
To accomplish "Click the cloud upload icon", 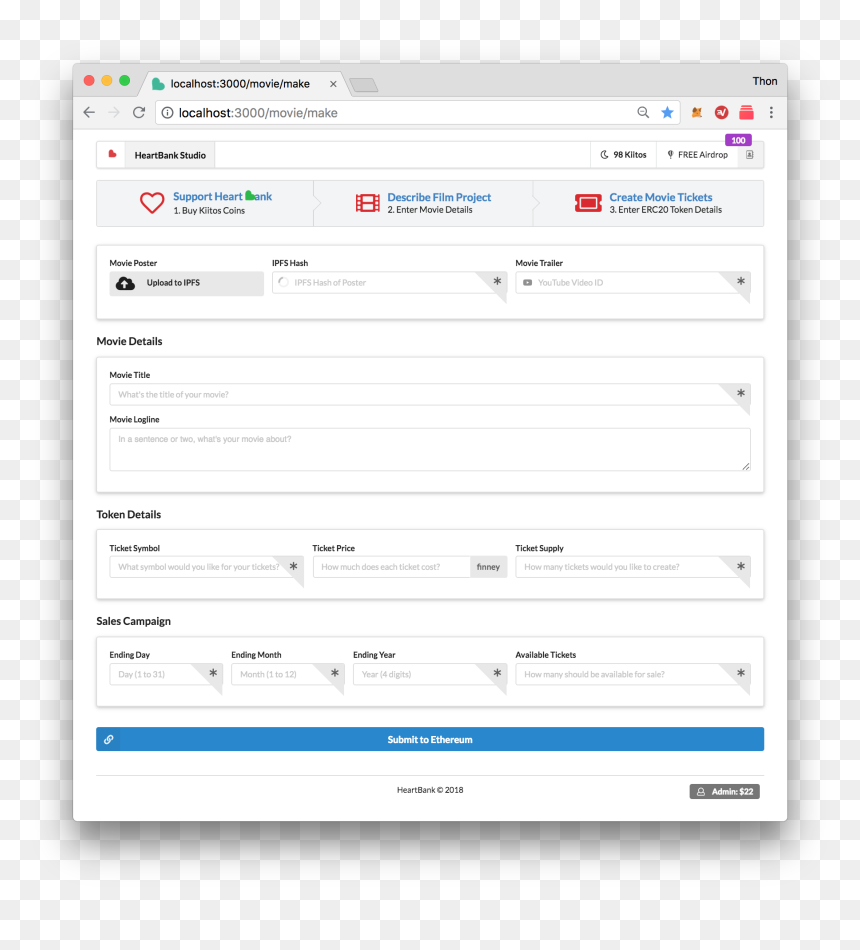I will click(x=125, y=283).
